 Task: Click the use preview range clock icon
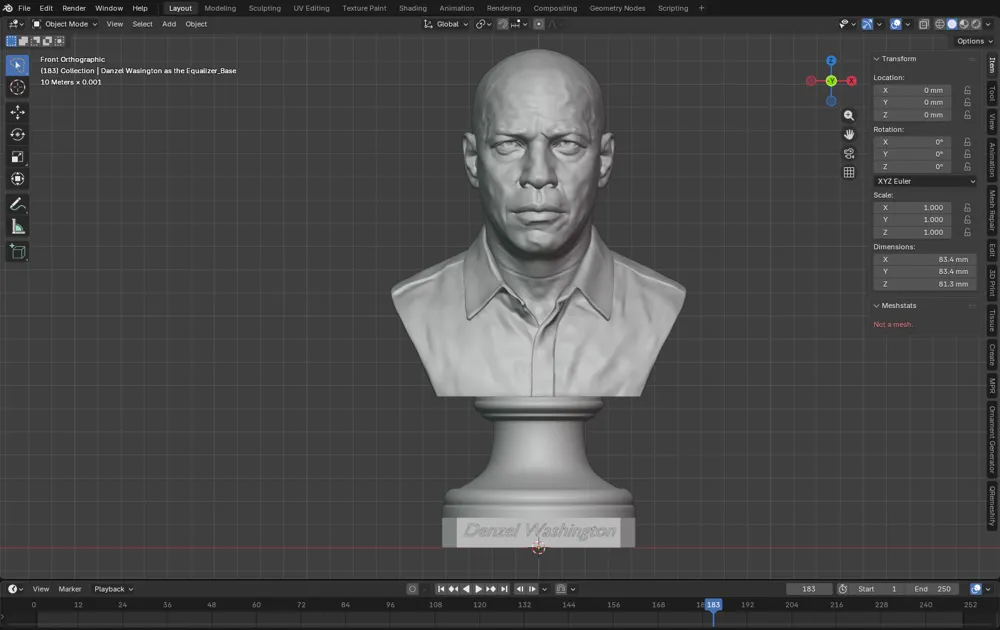coord(842,589)
